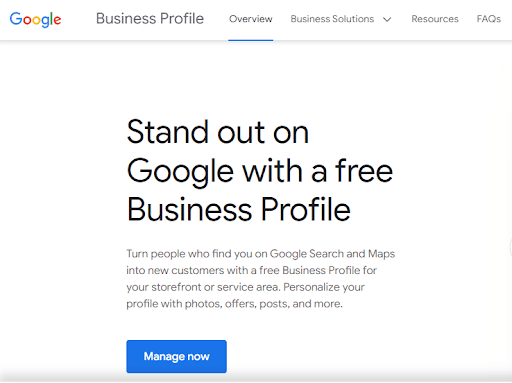Go to the Resources page
This screenshot has height=383, width=512.
point(435,19)
